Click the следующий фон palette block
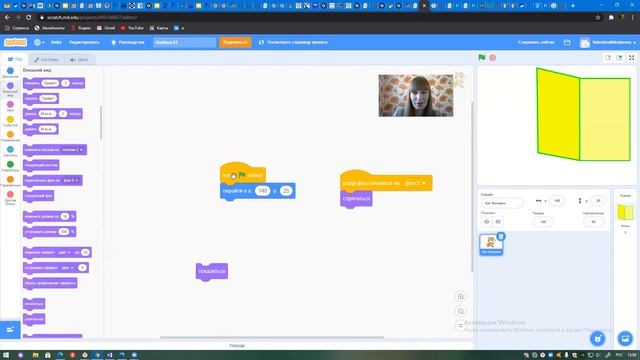The image size is (640, 360). pyautogui.click(x=39, y=196)
